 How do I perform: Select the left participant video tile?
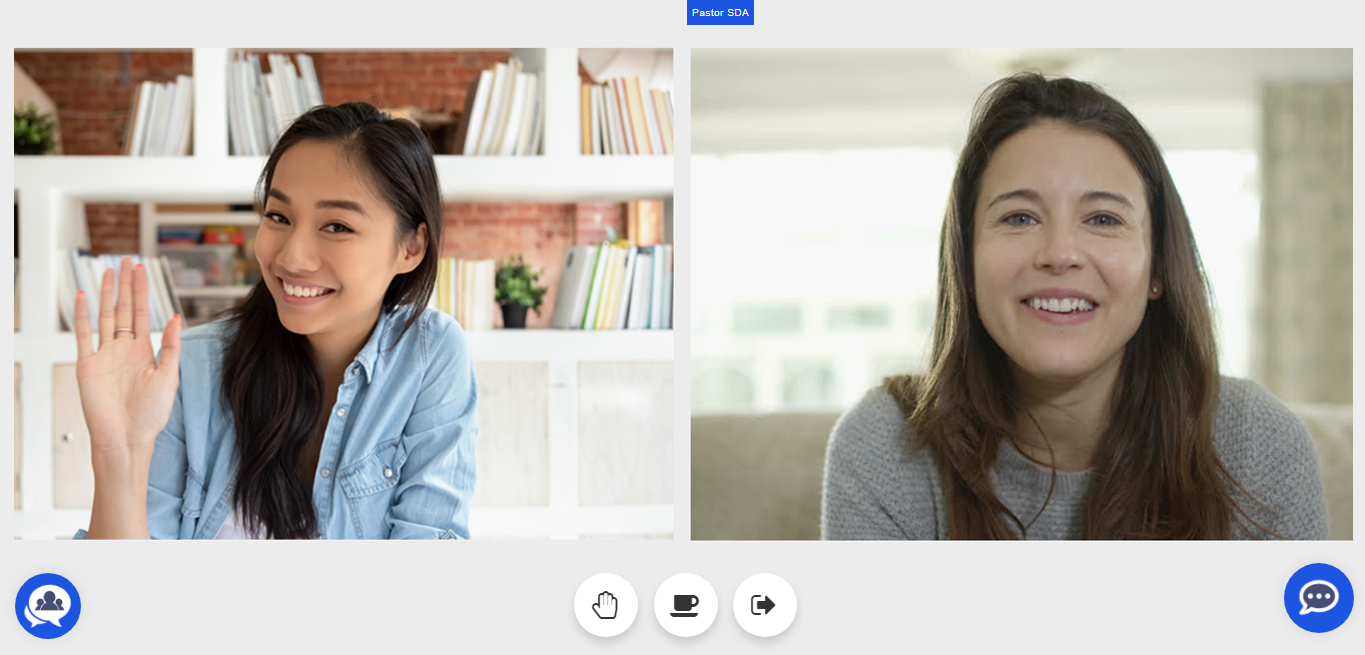coord(343,294)
